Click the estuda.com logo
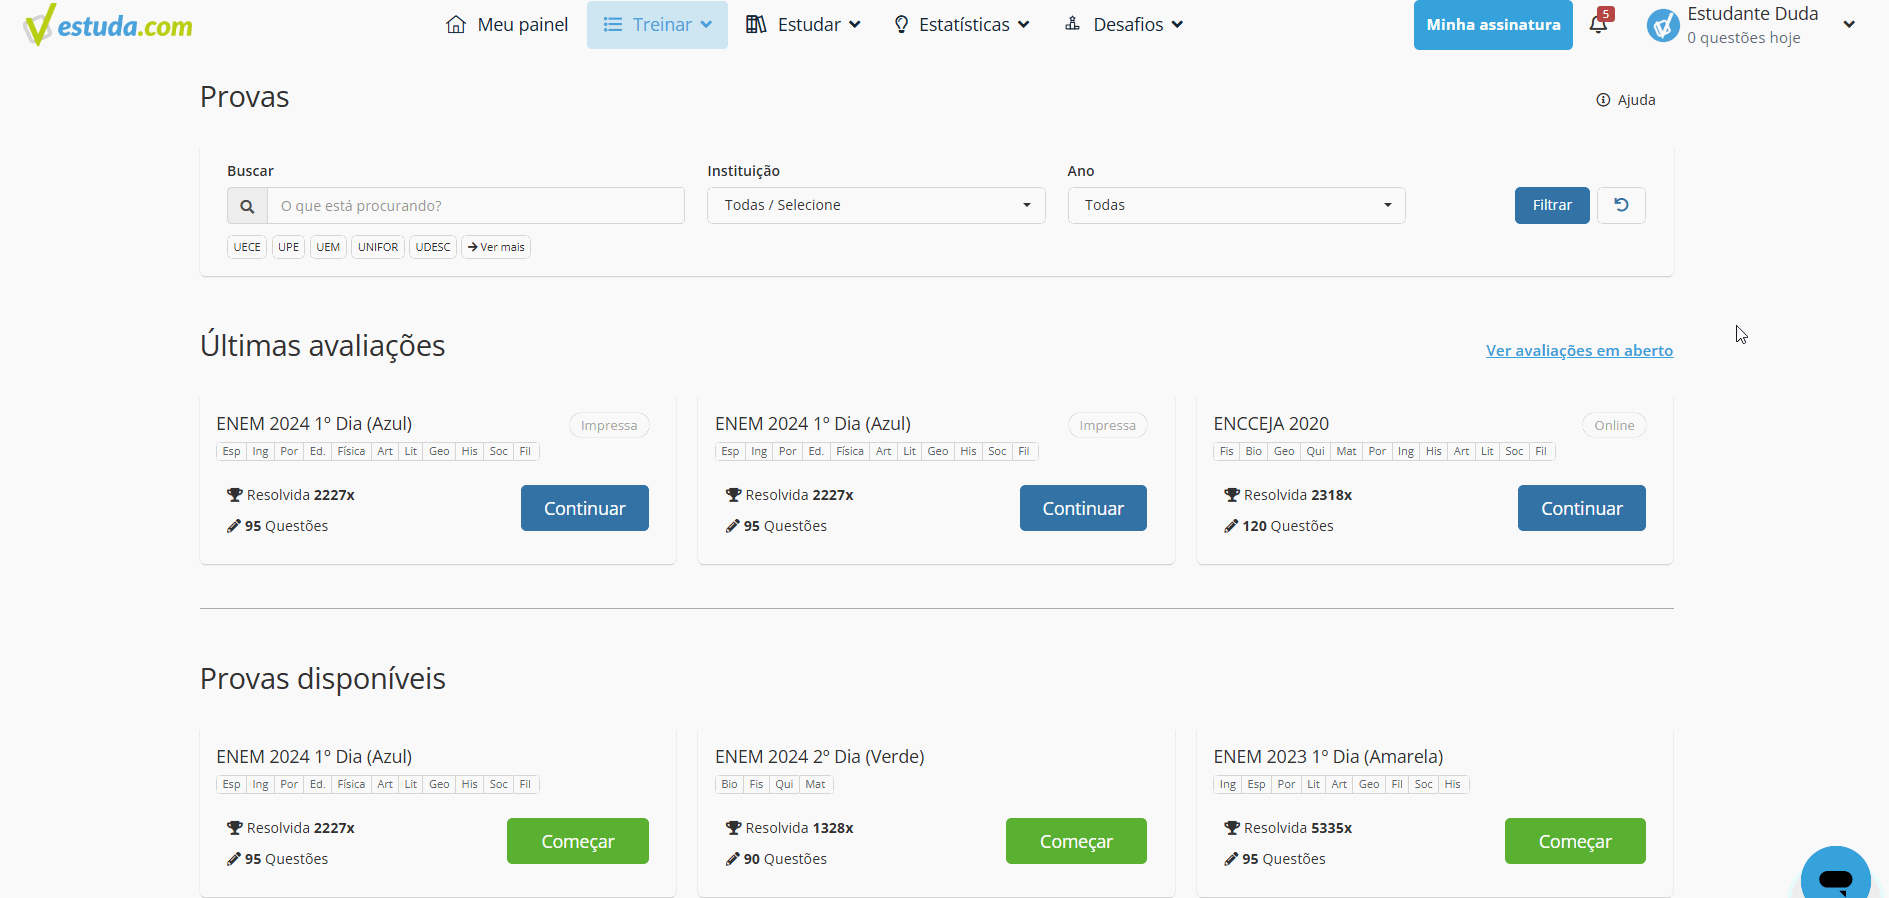 (x=108, y=25)
